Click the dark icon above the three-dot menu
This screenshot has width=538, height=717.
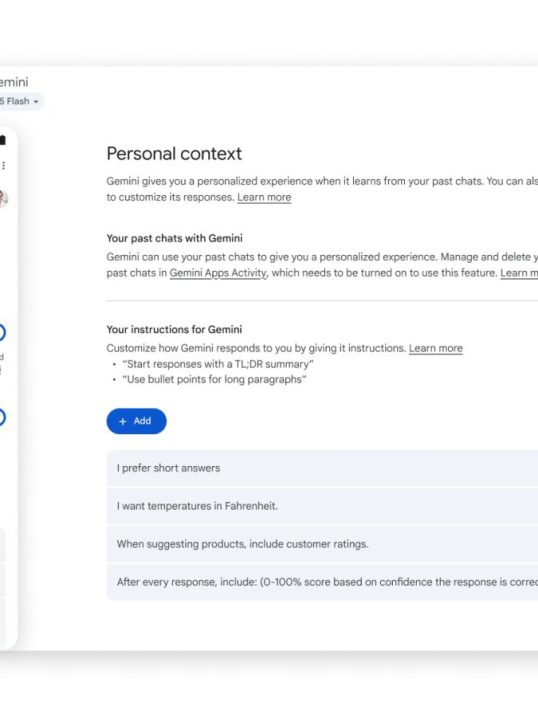3,140
